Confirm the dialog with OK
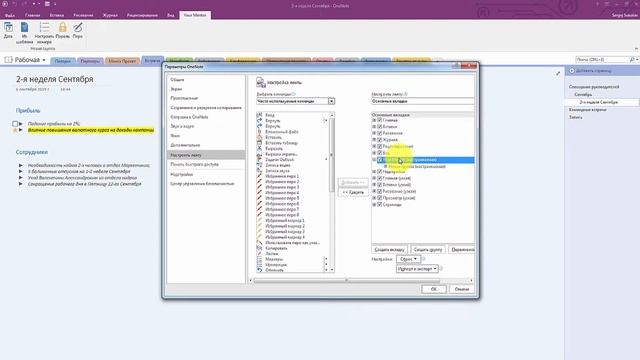Image resolution: width=640 pixels, height=360 pixels. pos(433,289)
